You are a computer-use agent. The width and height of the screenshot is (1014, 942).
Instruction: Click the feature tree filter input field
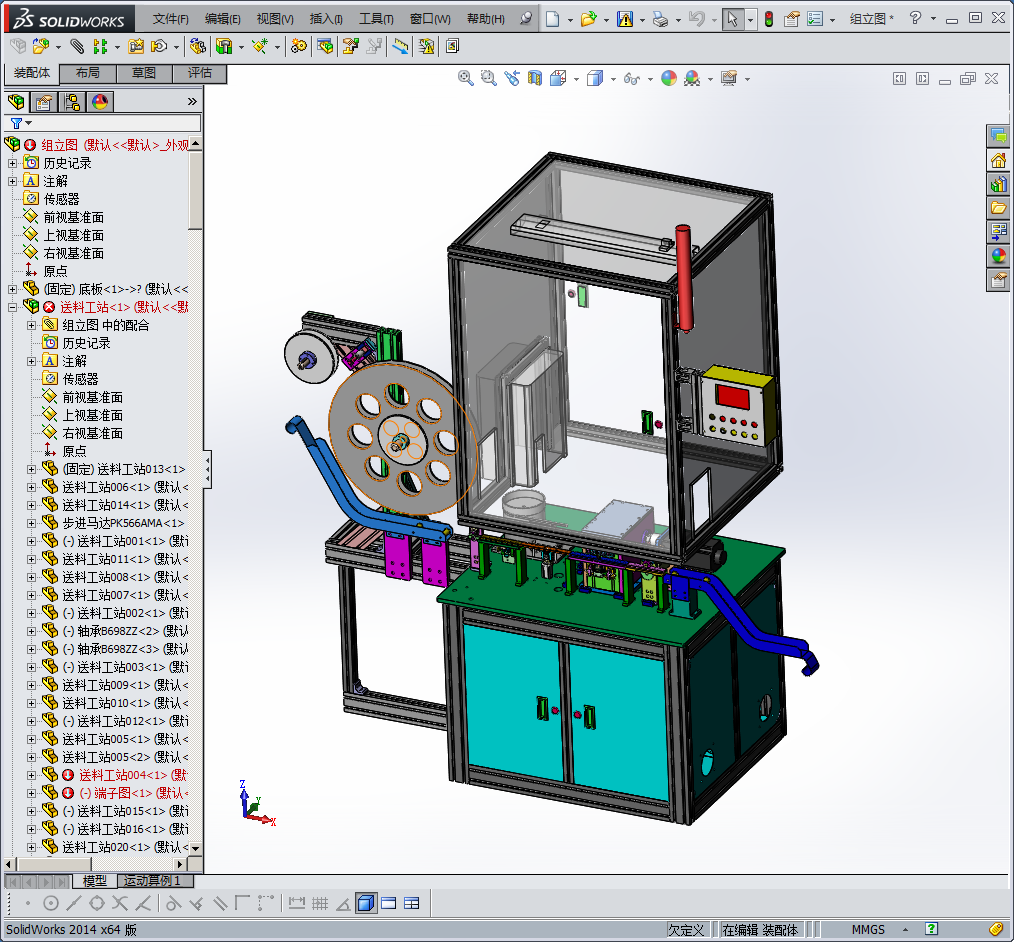click(103, 123)
